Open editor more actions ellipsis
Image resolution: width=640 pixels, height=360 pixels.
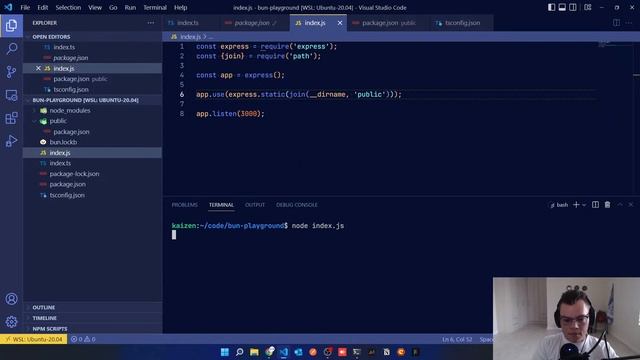(x=629, y=23)
